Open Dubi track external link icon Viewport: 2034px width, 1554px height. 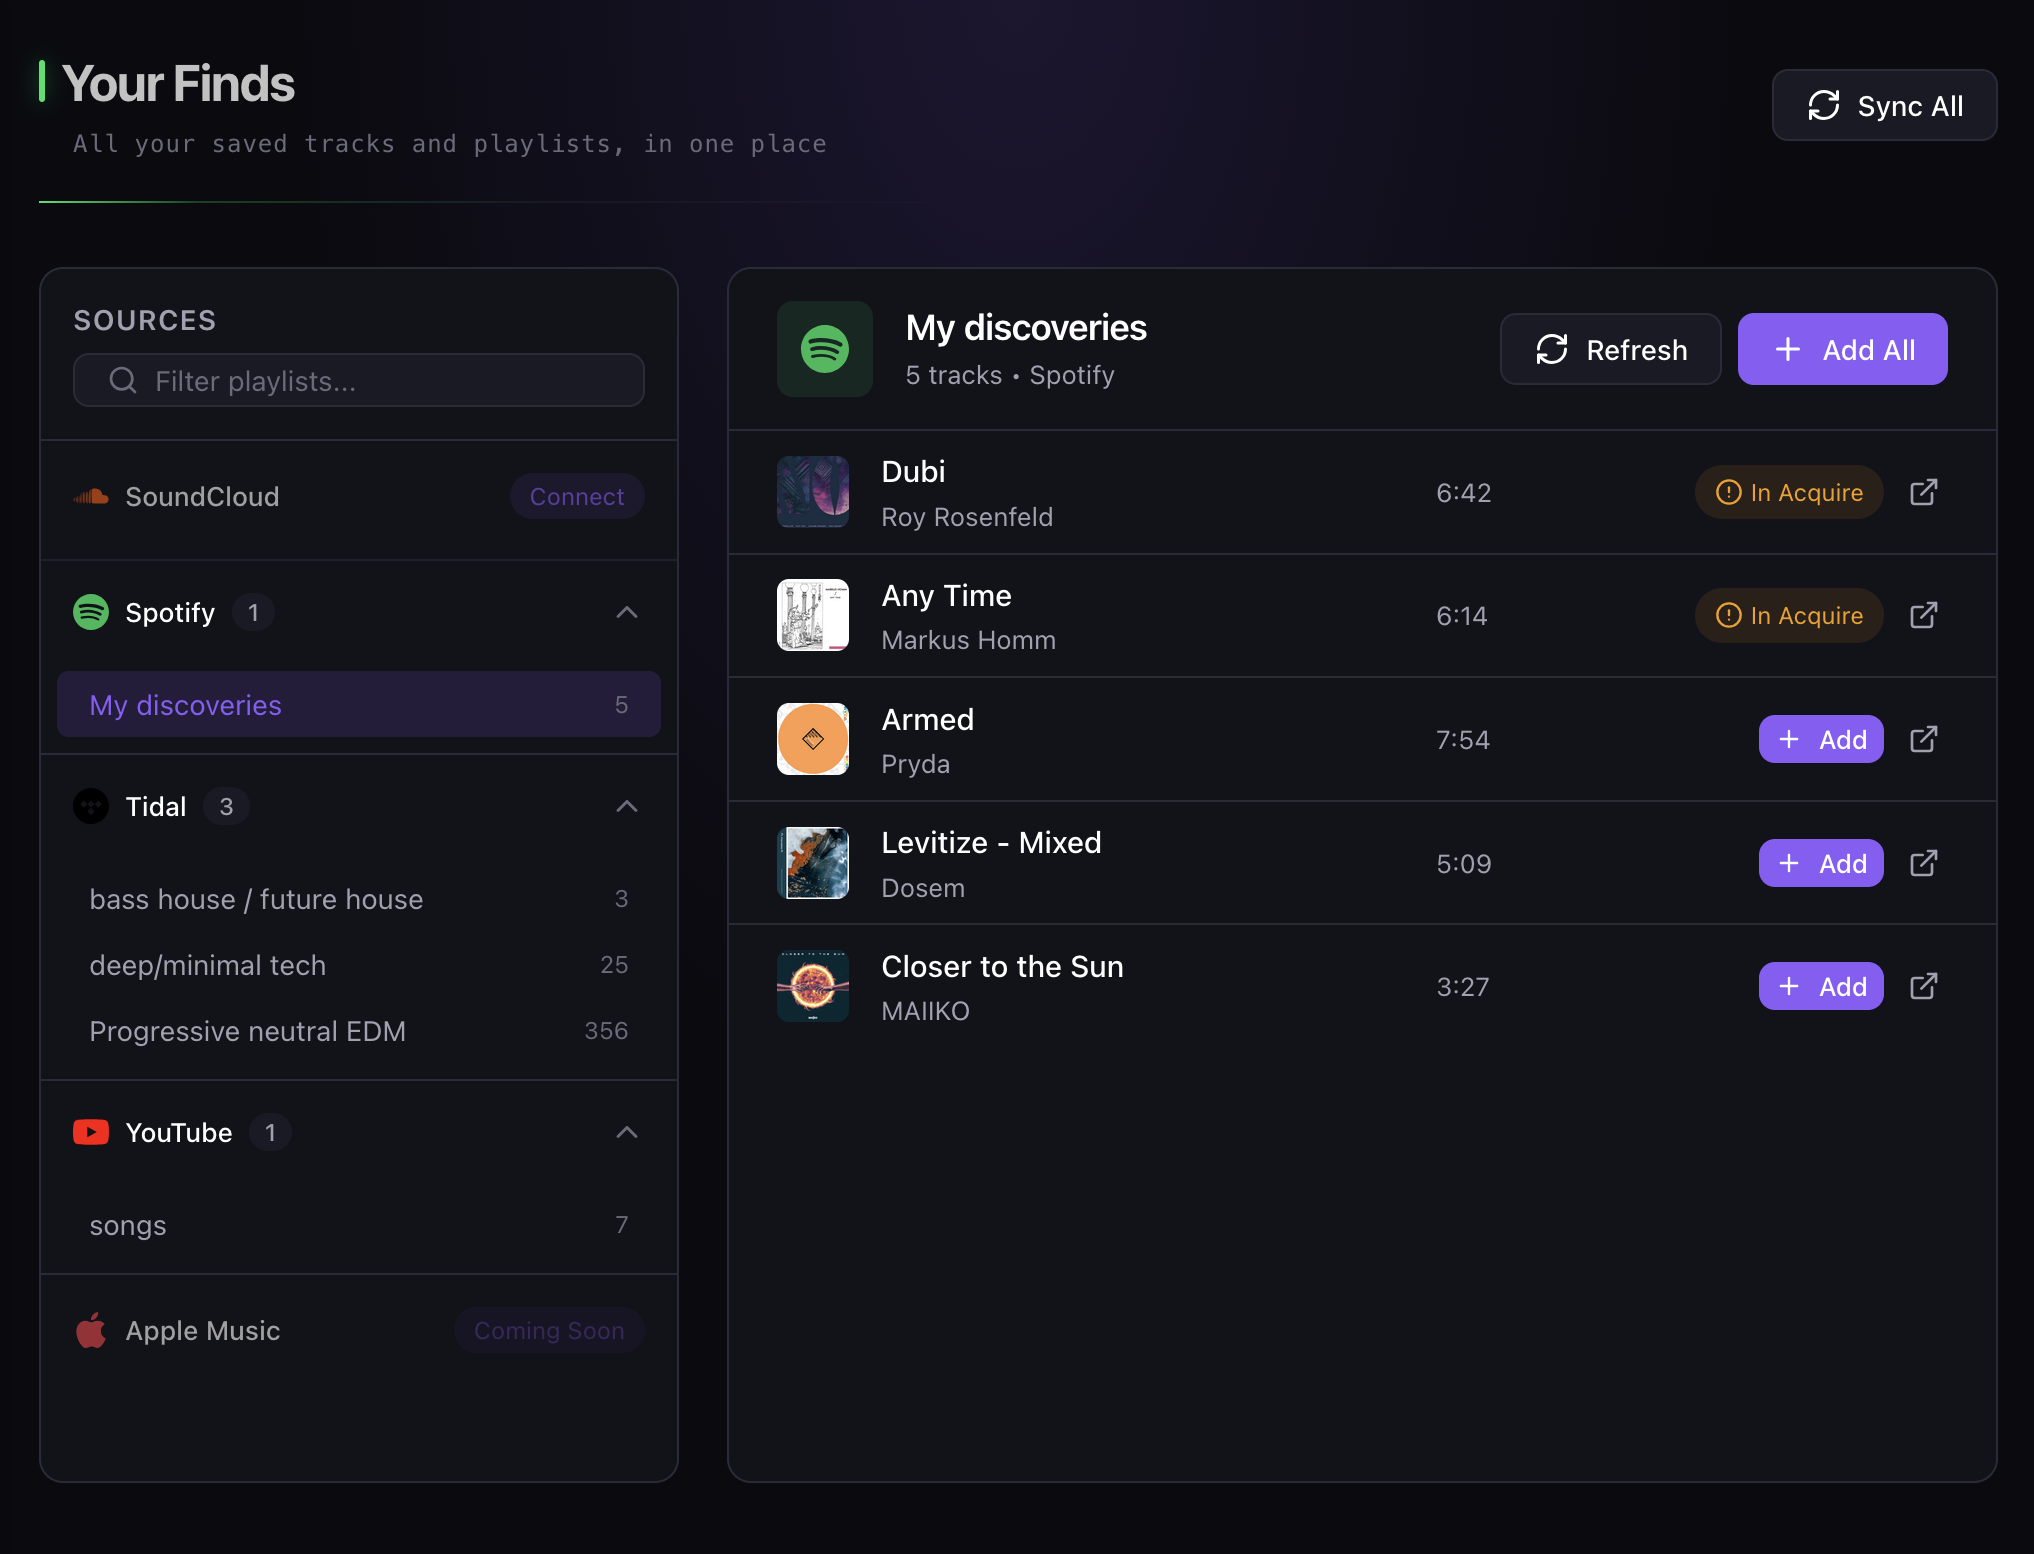coord(1923,492)
